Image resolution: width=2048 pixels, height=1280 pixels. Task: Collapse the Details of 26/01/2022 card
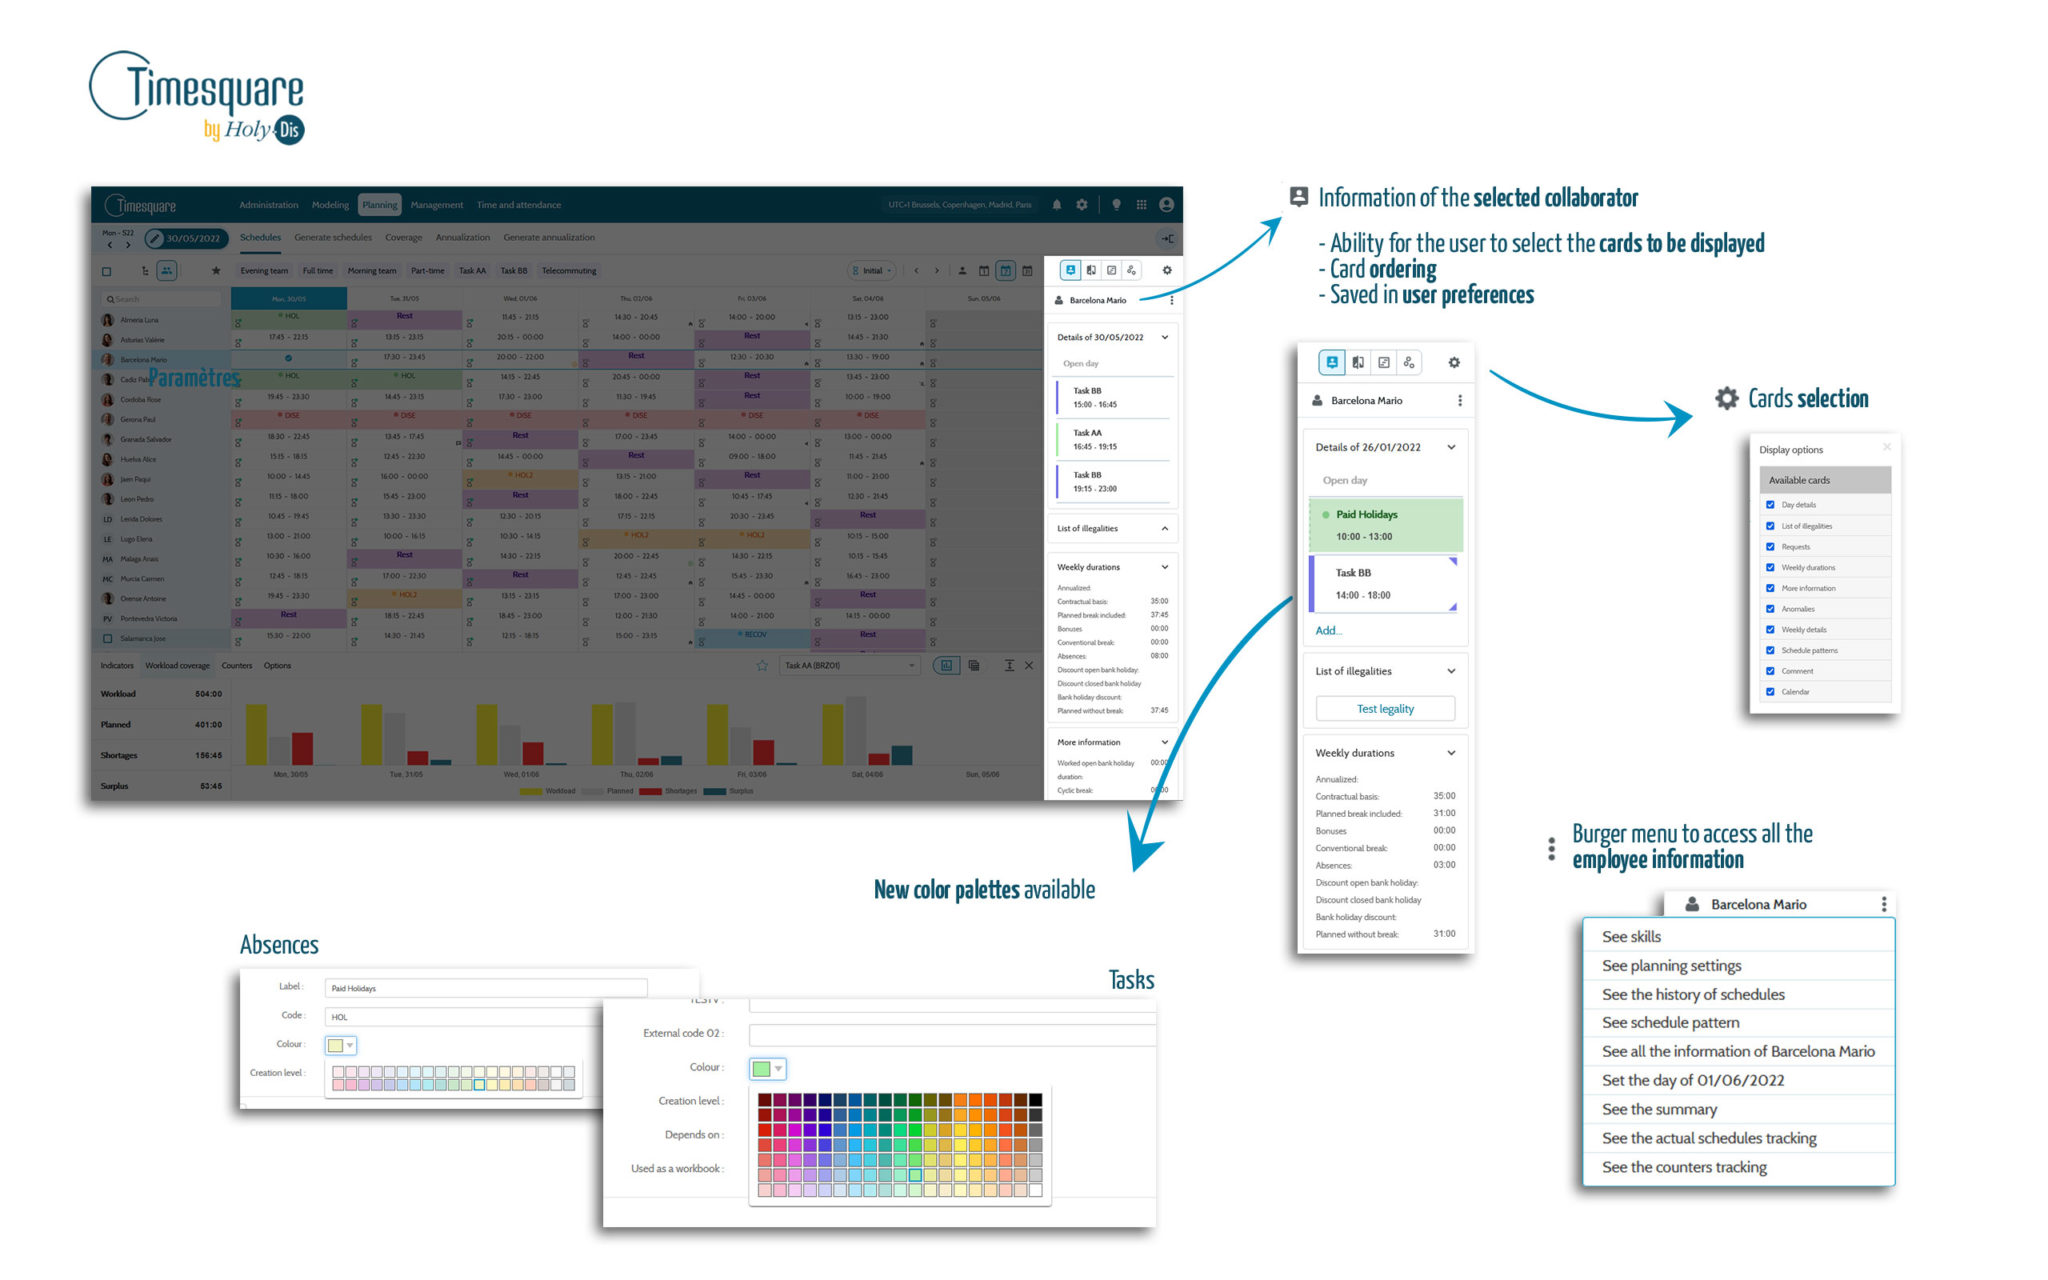pos(1451,447)
